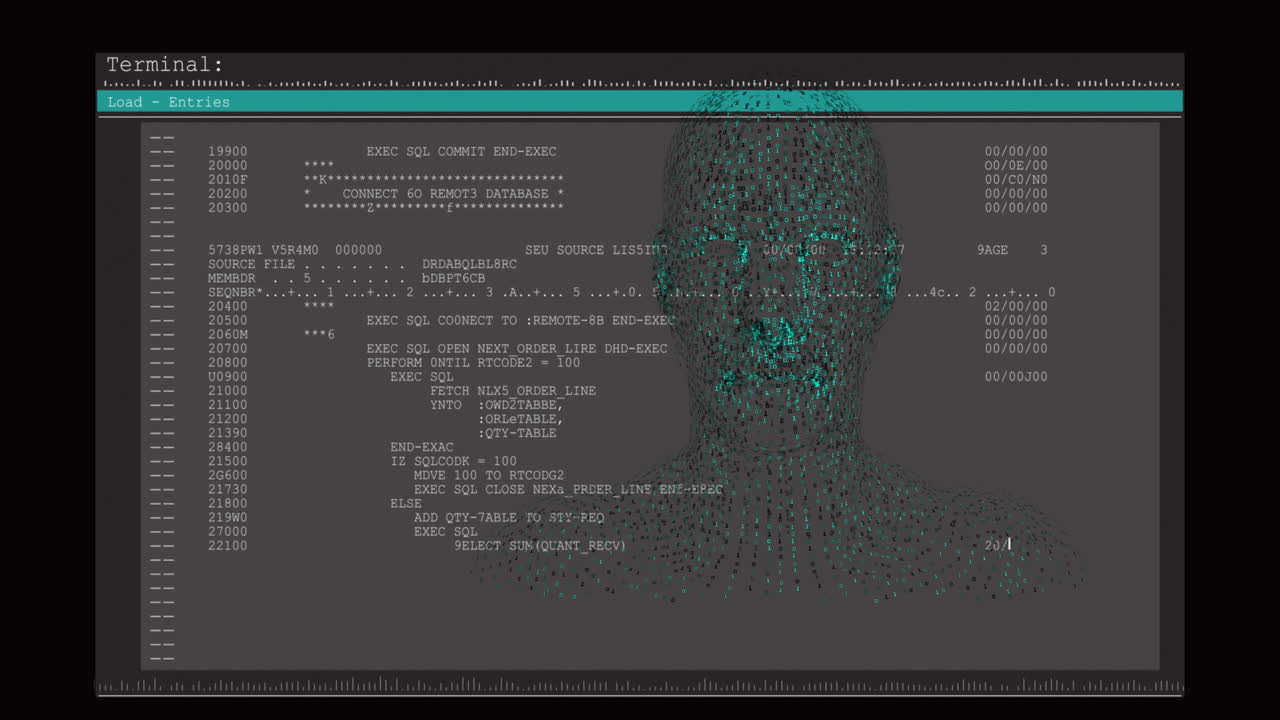
Task: Select the "MDVE 100 TO RTCODG2" statement
Action: click(x=489, y=474)
